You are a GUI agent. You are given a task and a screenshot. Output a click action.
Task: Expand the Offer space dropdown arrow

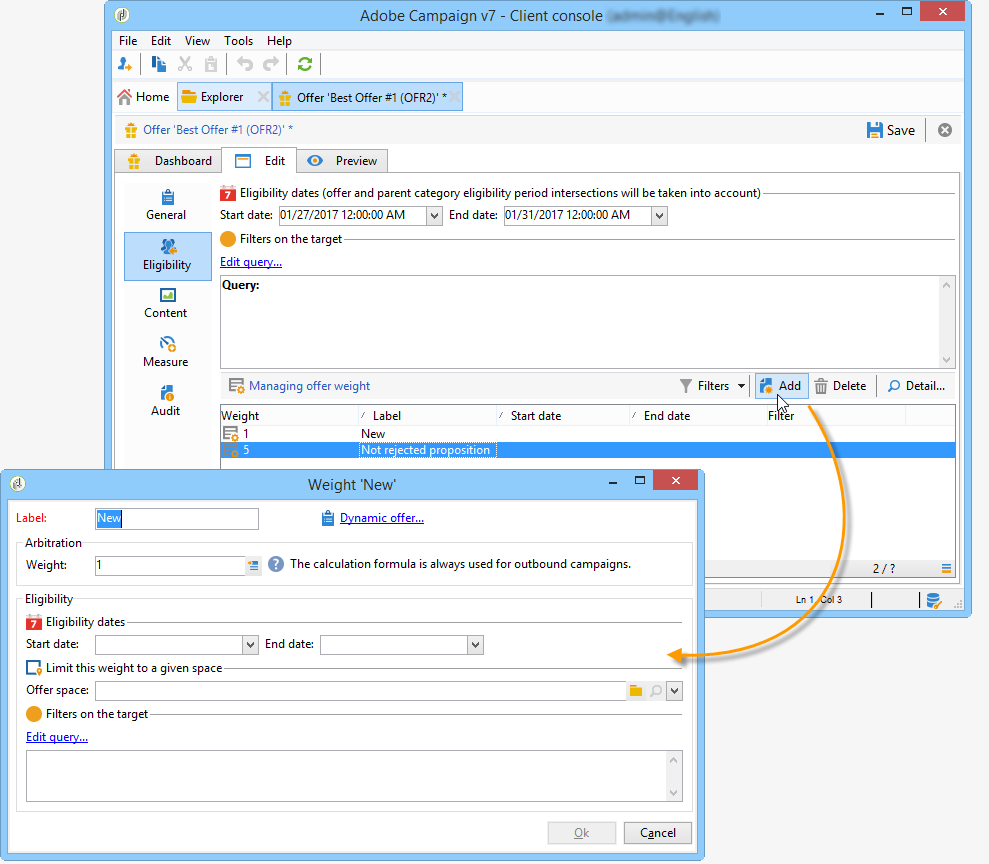pos(674,691)
